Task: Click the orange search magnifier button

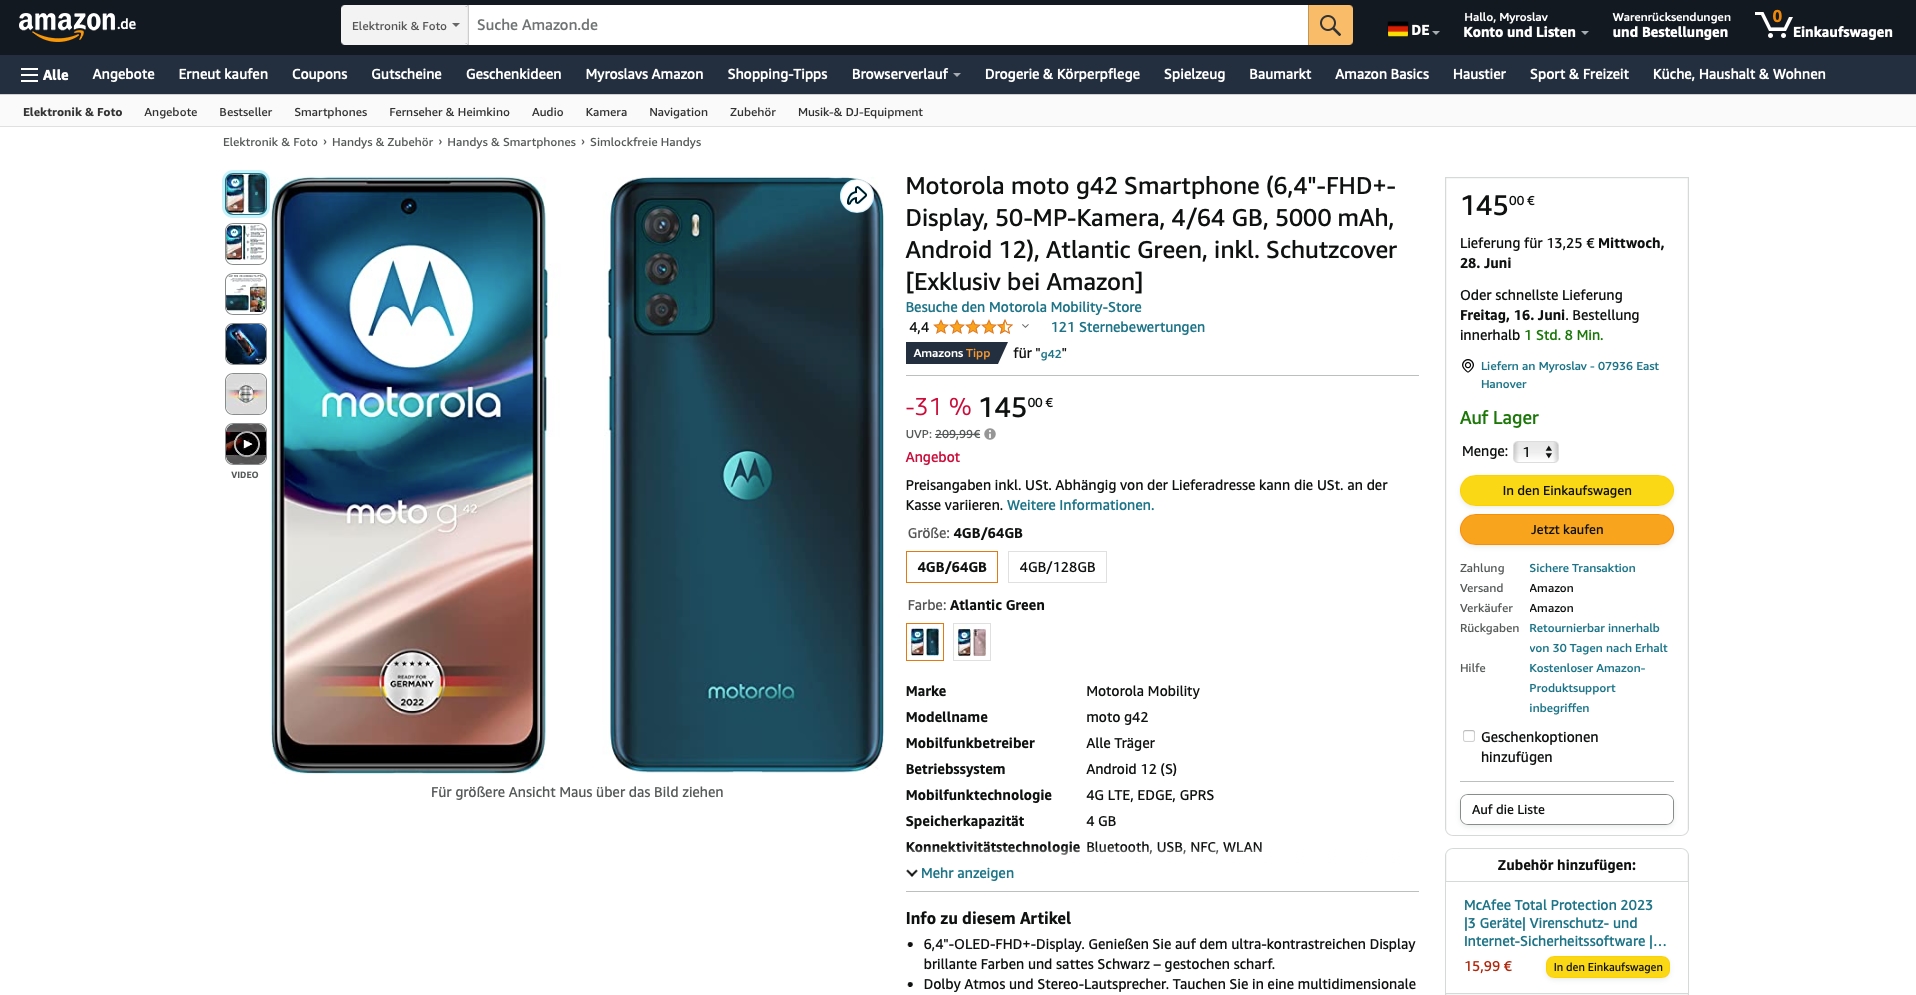Action: click(1330, 25)
